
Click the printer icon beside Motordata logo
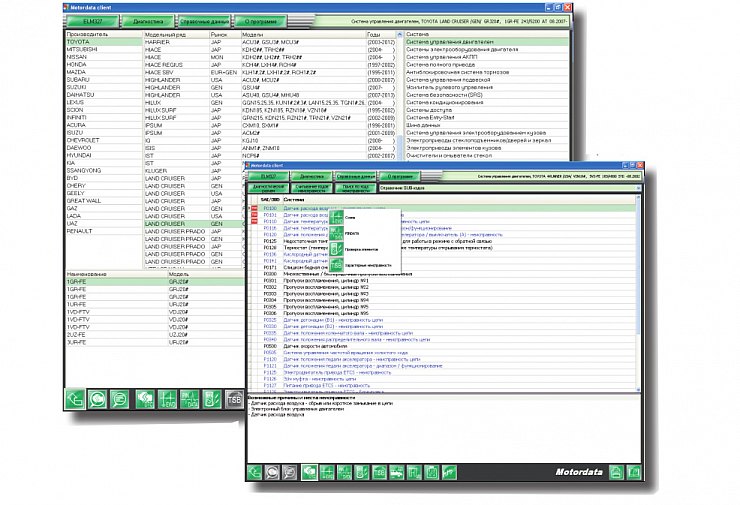(x=615, y=472)
